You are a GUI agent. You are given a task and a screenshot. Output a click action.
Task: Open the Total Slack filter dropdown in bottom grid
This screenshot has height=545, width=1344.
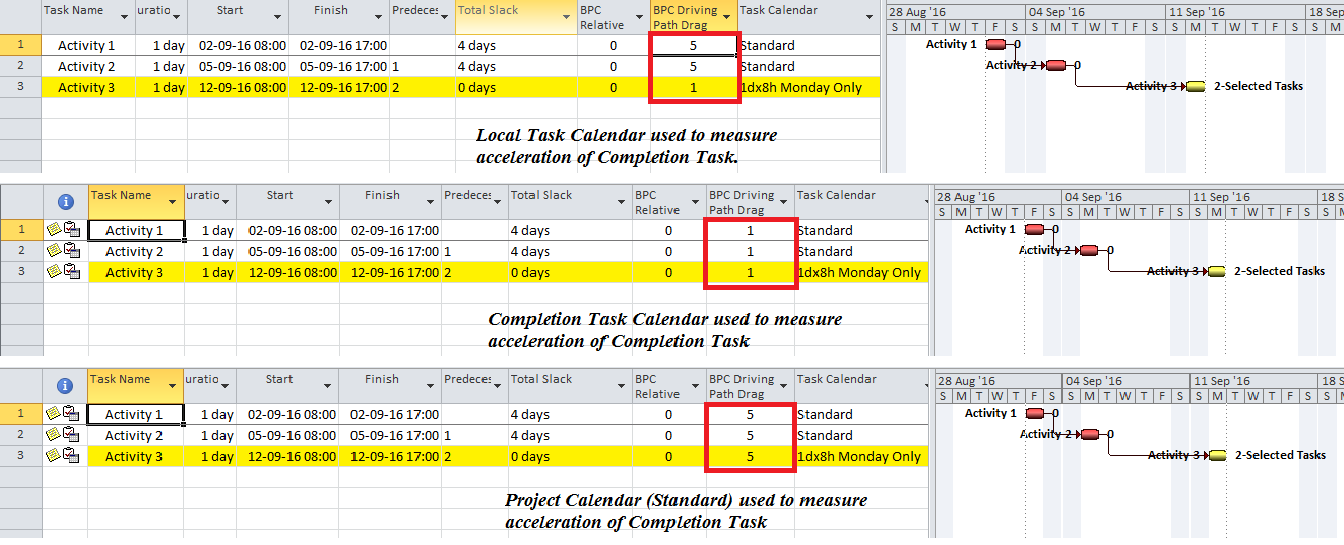621,386
